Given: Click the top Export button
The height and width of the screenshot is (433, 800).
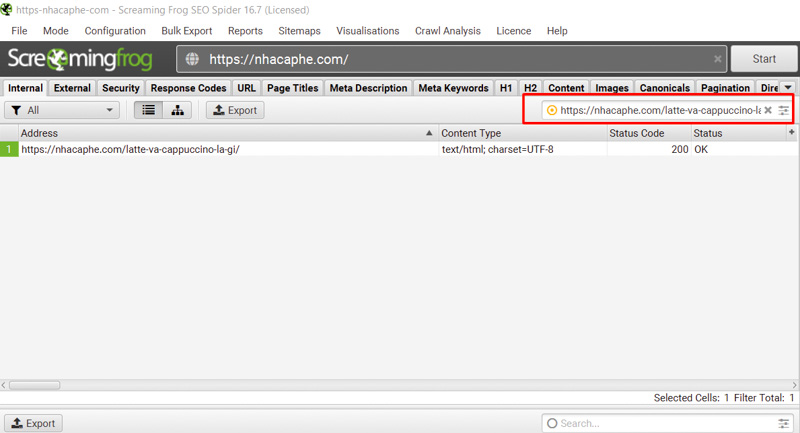Looking at the screenshot, I should 235,110.
